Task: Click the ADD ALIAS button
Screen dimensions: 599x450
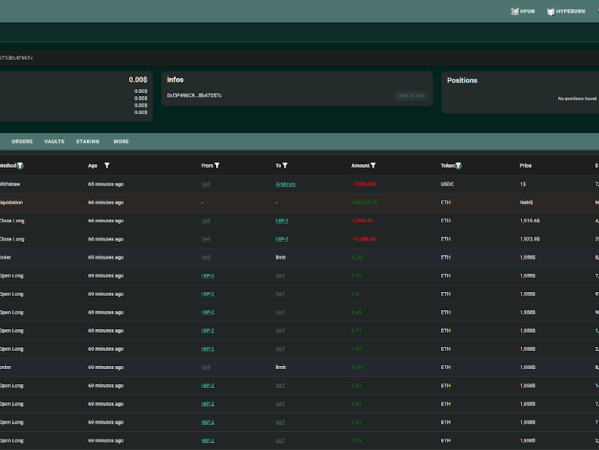Action: tap(411, 96)
